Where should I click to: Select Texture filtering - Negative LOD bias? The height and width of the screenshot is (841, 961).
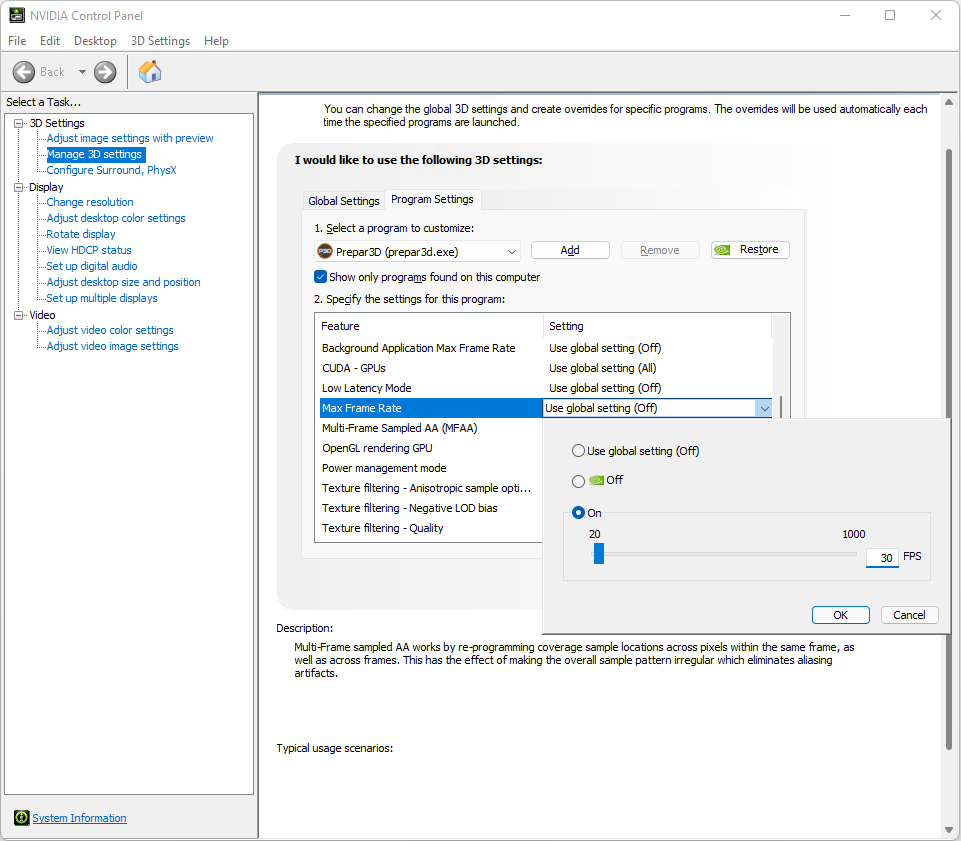pos(429,508)
